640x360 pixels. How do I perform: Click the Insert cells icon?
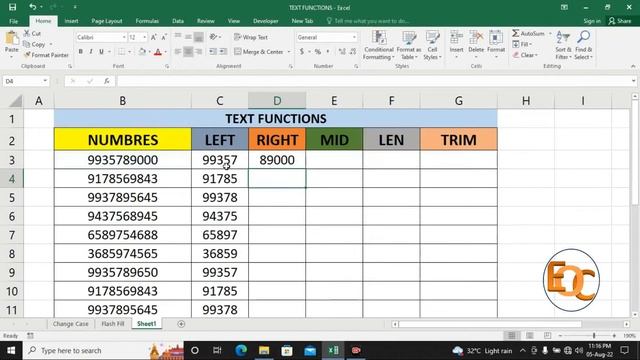pos(456,38)
